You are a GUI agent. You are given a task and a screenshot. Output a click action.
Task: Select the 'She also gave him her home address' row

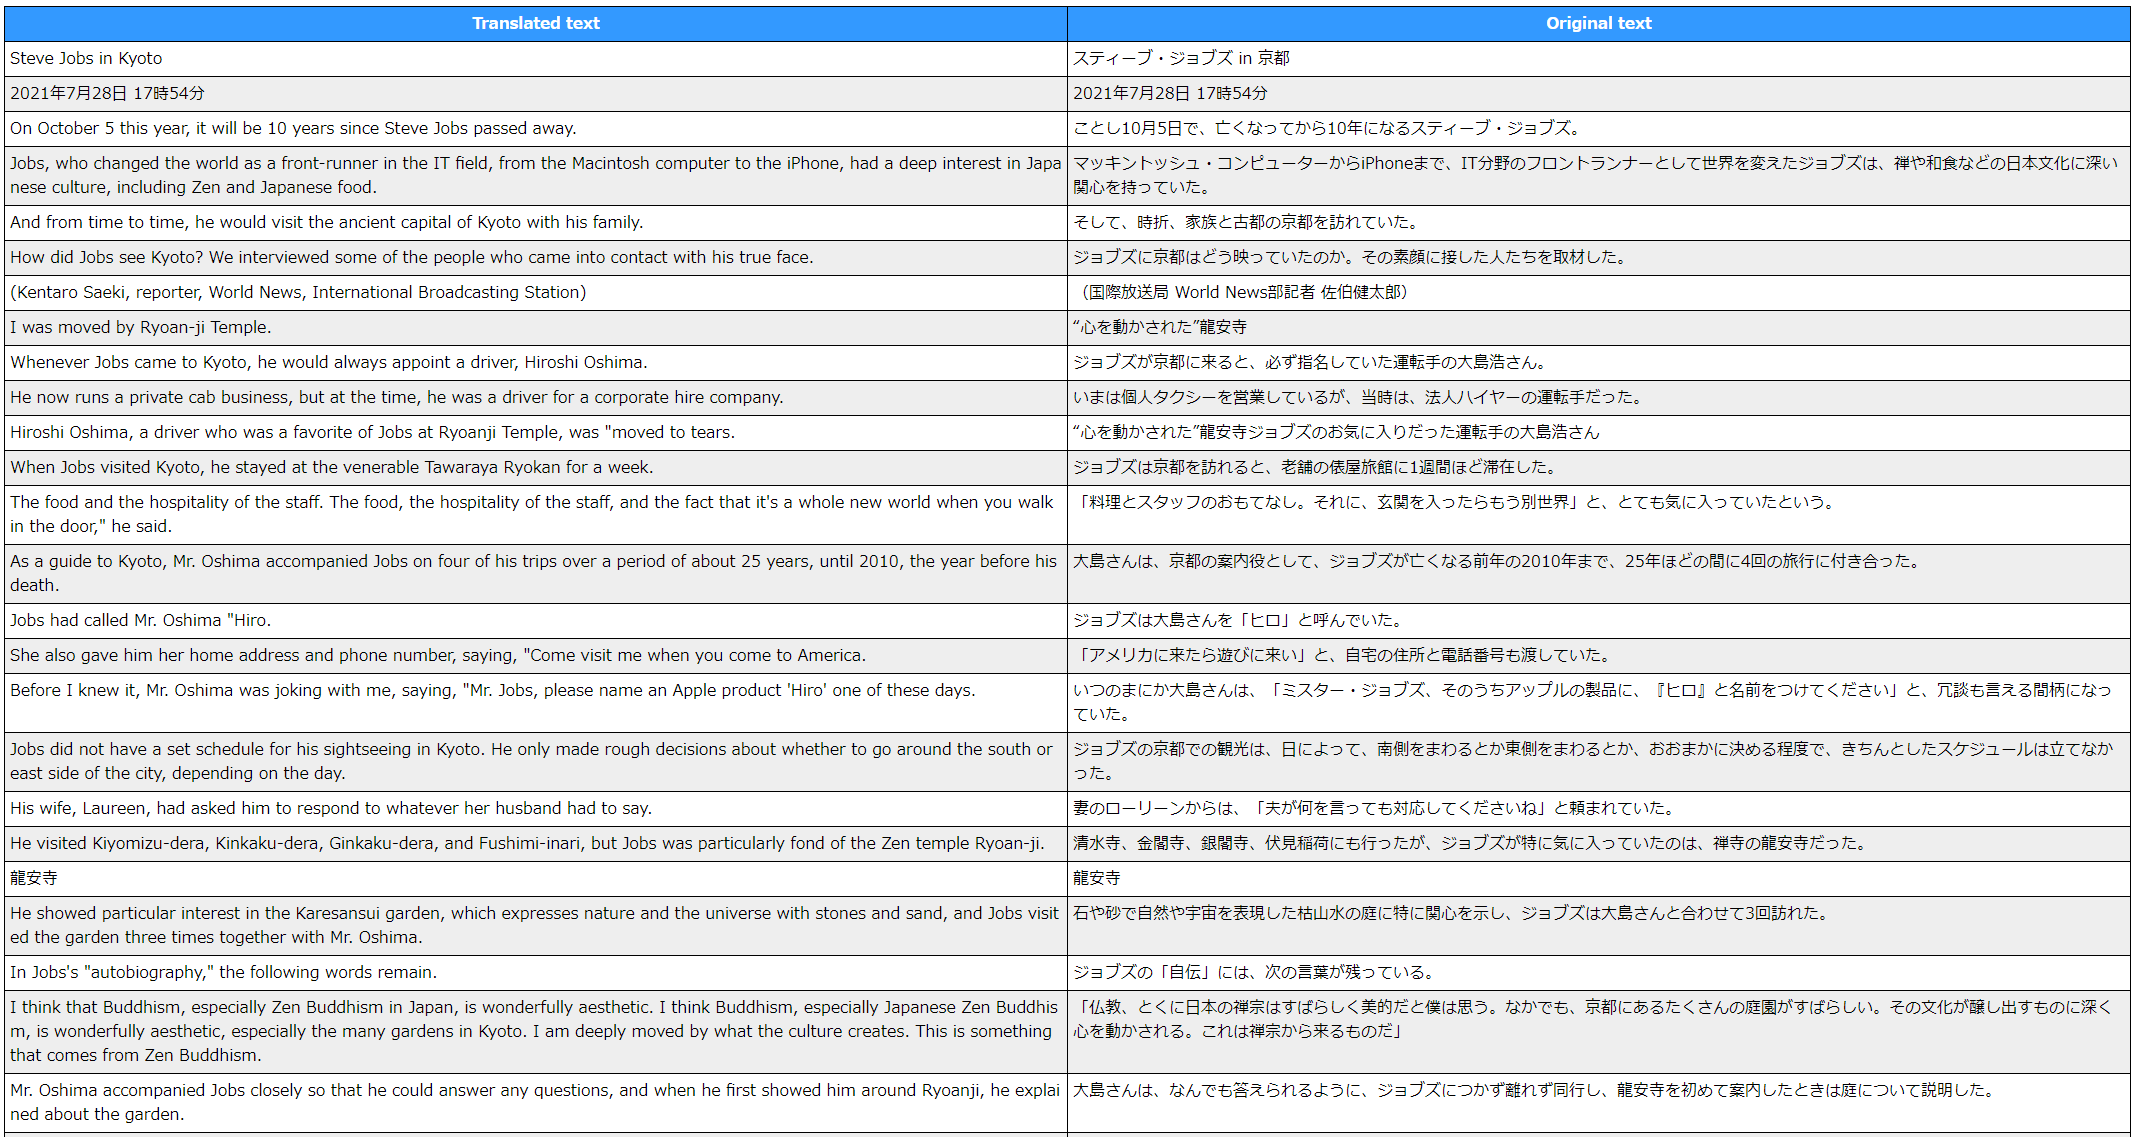tap(438, 655)
